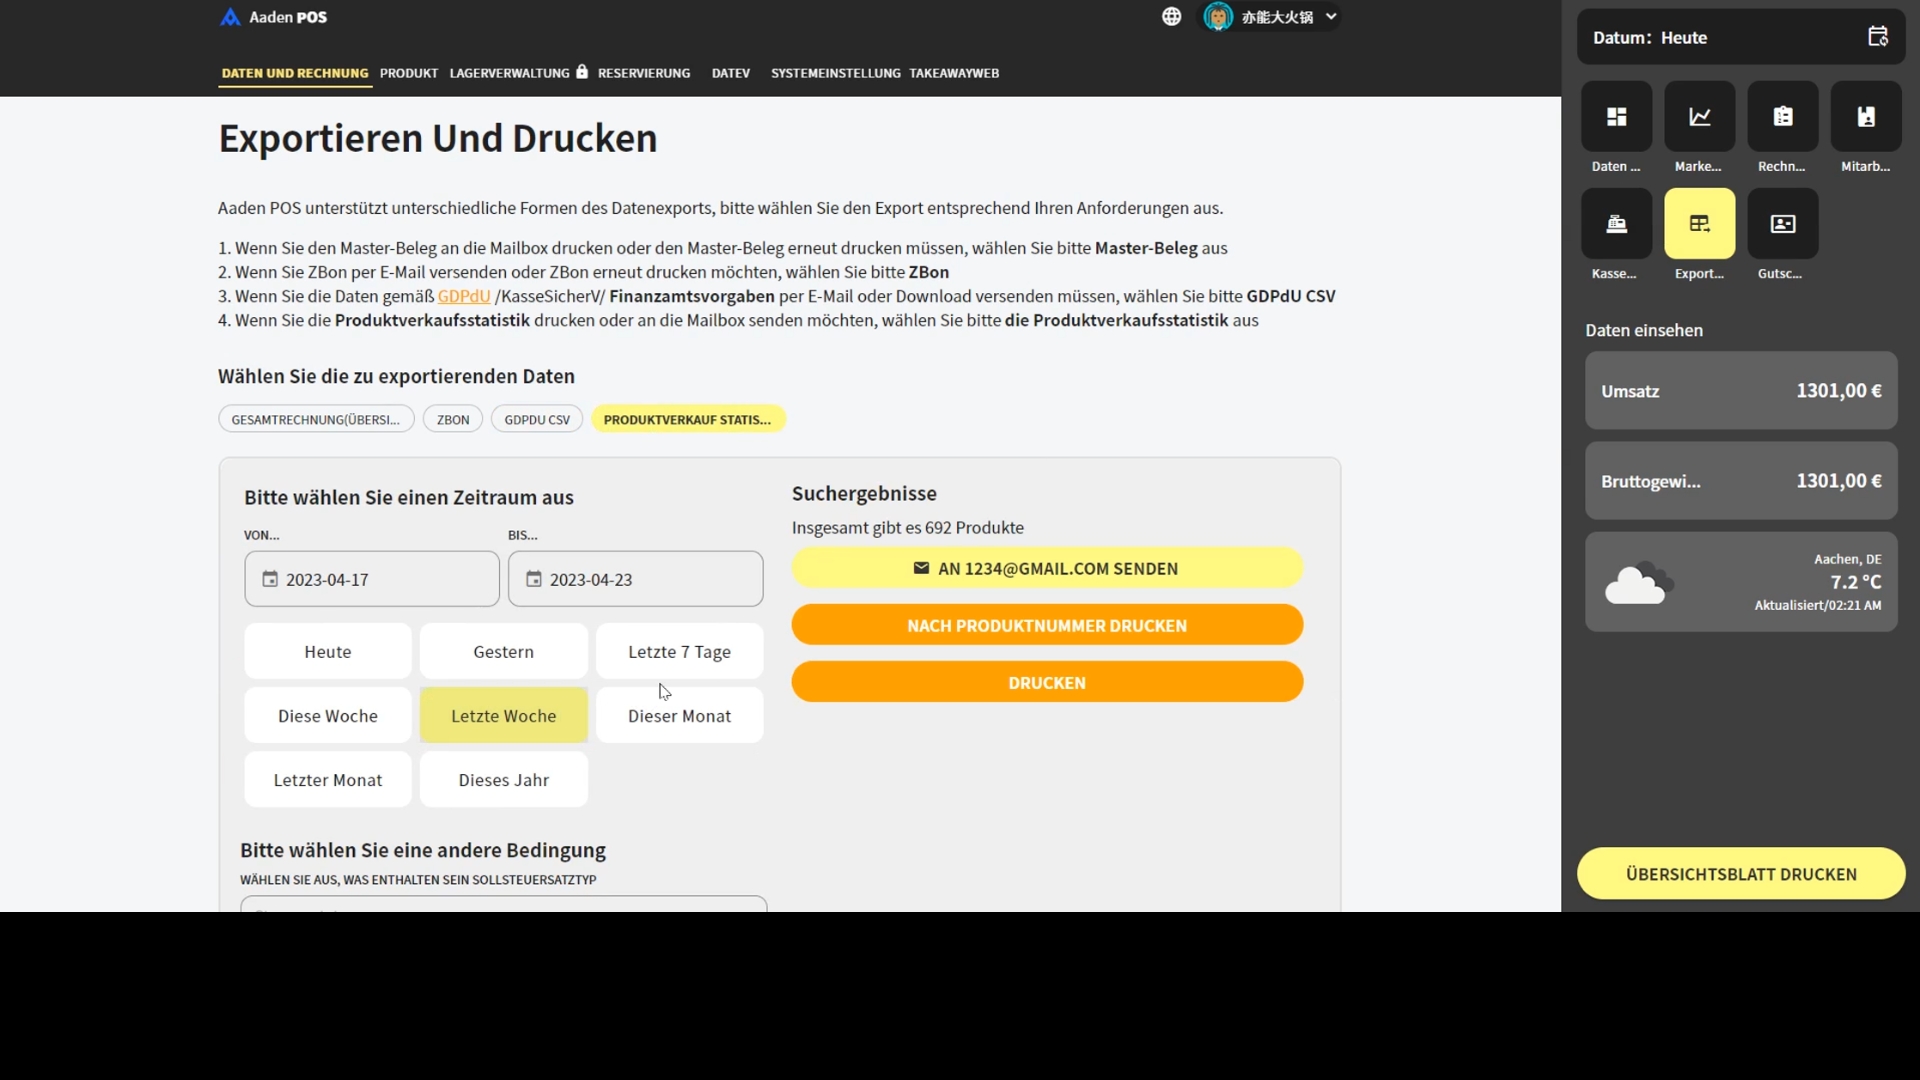Viewport: 1920px width, 1080px height.
Task: Click the globe language icon
Action: 1171,17
